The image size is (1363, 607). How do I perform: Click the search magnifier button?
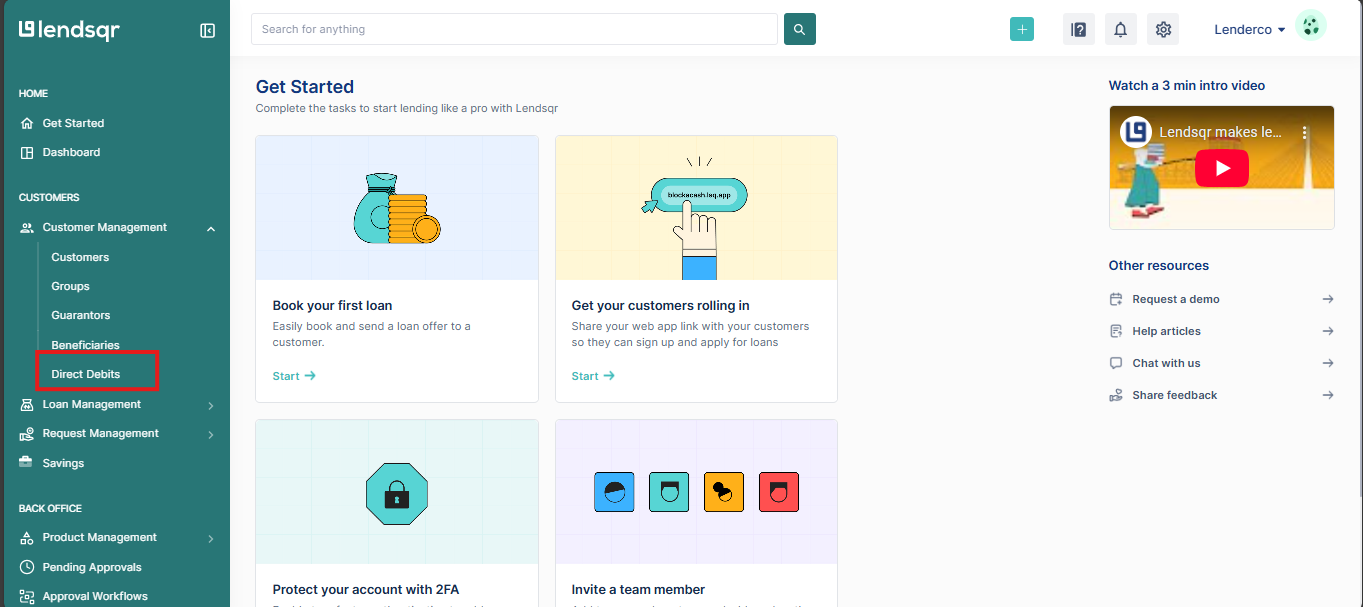click(800, 29)
